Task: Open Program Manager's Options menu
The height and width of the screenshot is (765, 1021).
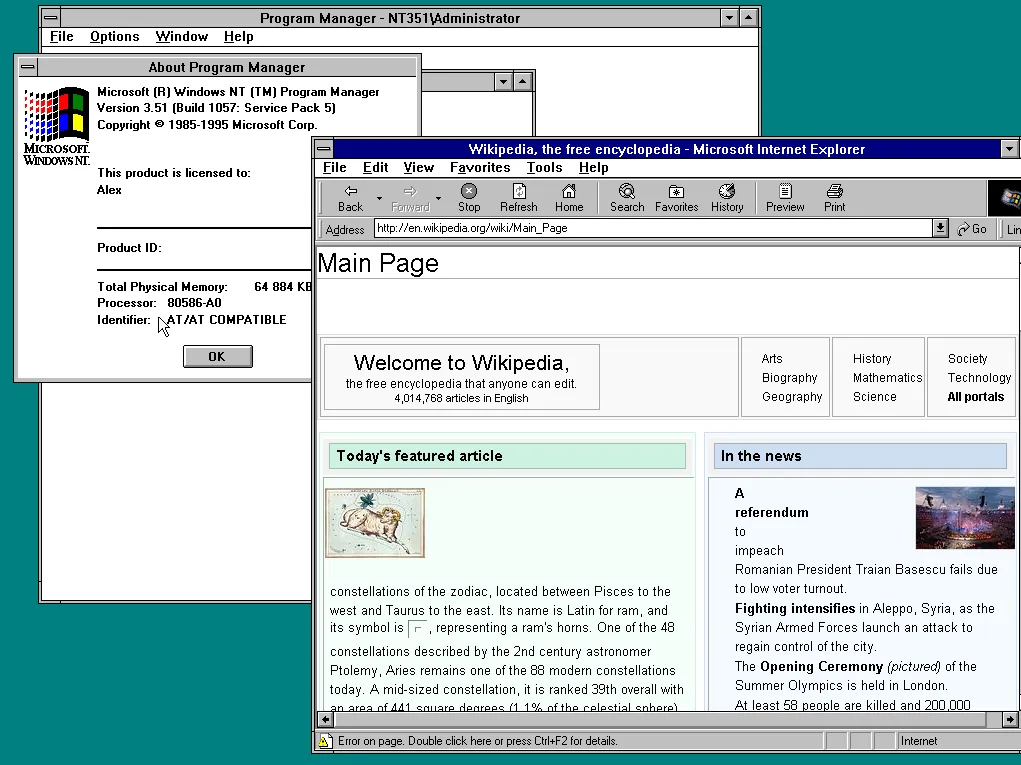Action: (115, 36)
